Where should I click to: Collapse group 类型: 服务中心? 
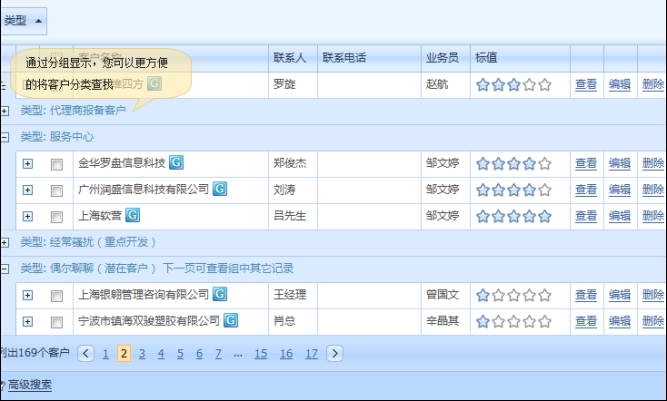tap(5, 137)
